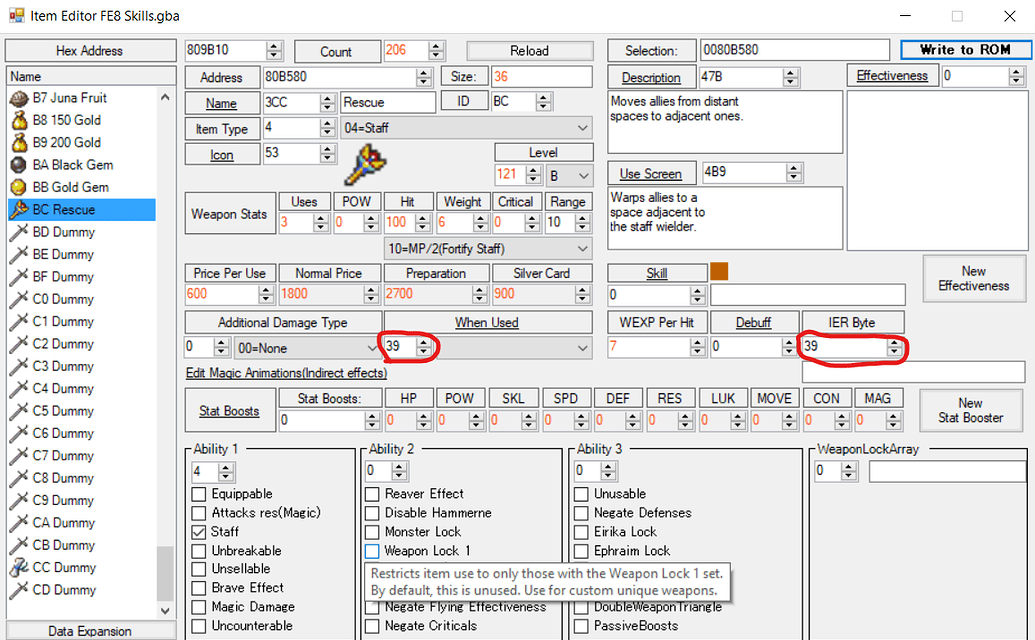Click the Rescue name text field
The image size is (1035, 640).
coord(388,102)
